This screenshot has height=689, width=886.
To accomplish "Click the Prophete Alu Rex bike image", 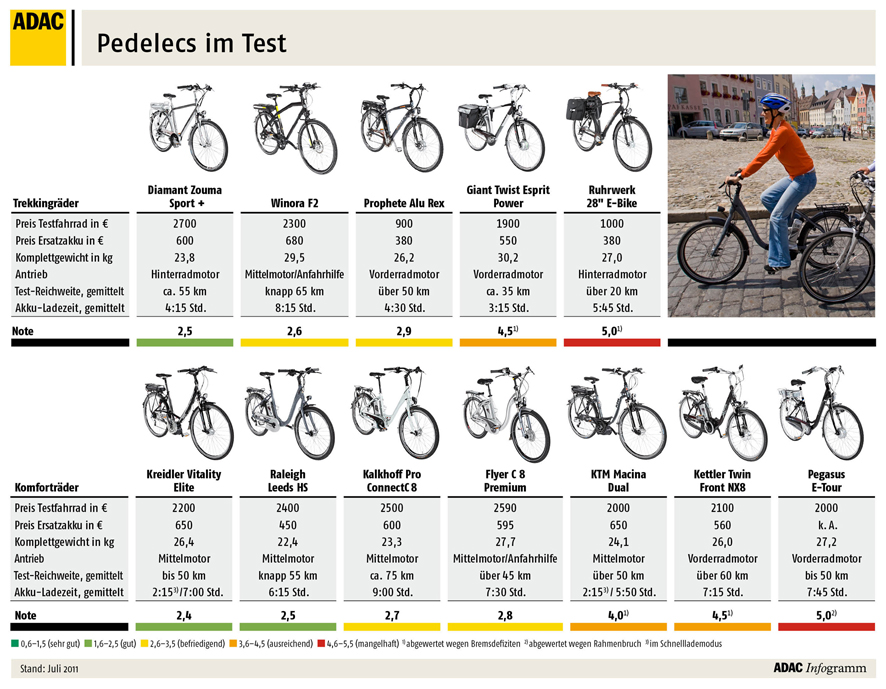I will (x=400, y=130).
